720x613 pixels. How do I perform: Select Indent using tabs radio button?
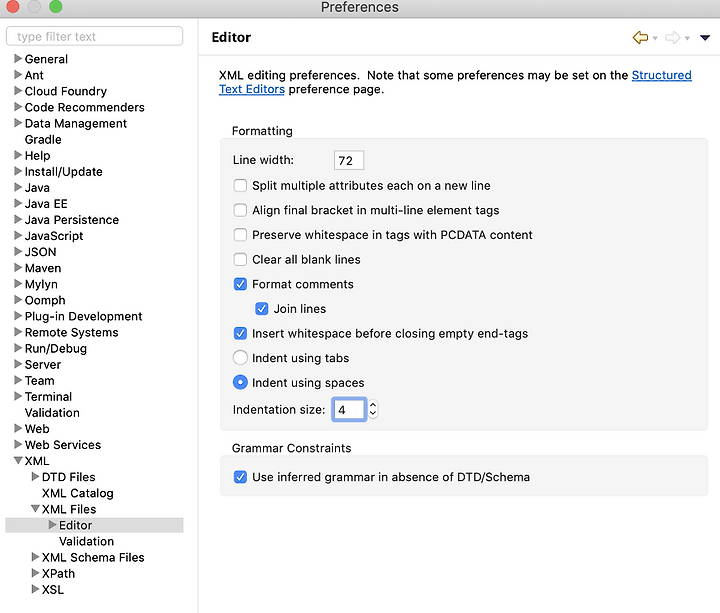[x=240, y=358]
